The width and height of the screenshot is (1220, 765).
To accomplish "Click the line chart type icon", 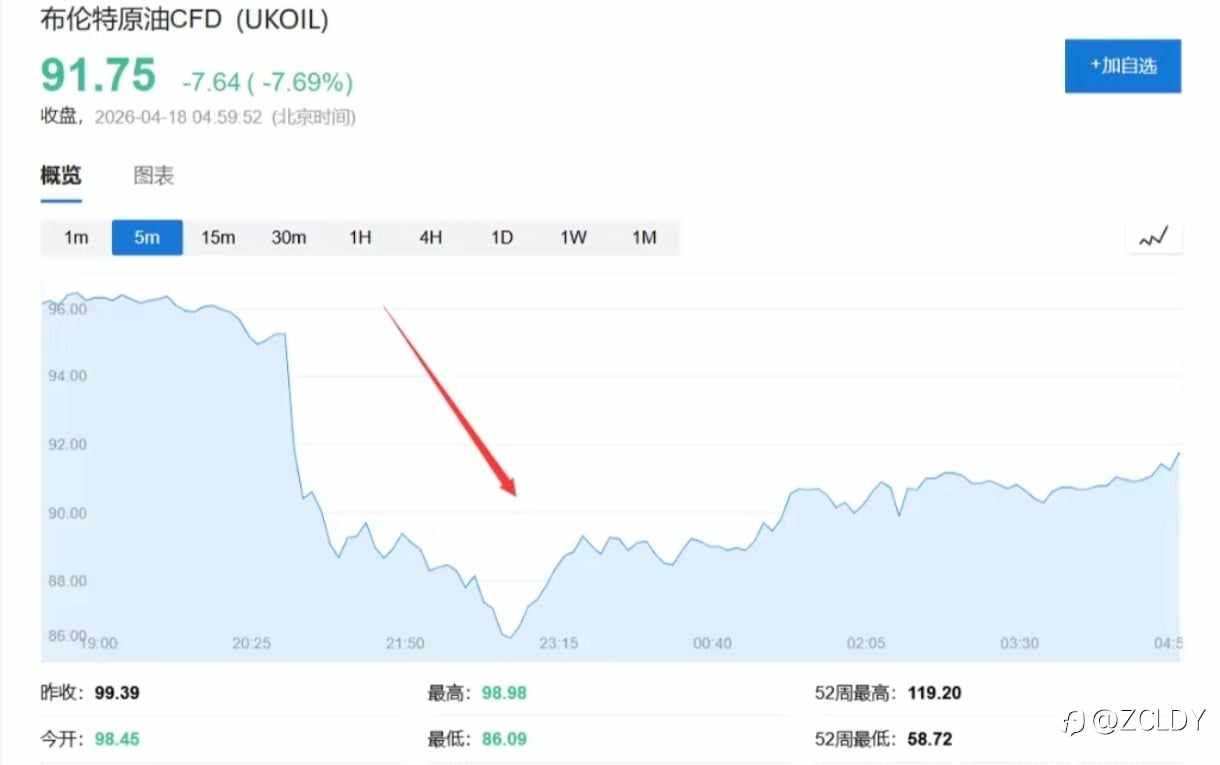I will [x=1153, y=238].
